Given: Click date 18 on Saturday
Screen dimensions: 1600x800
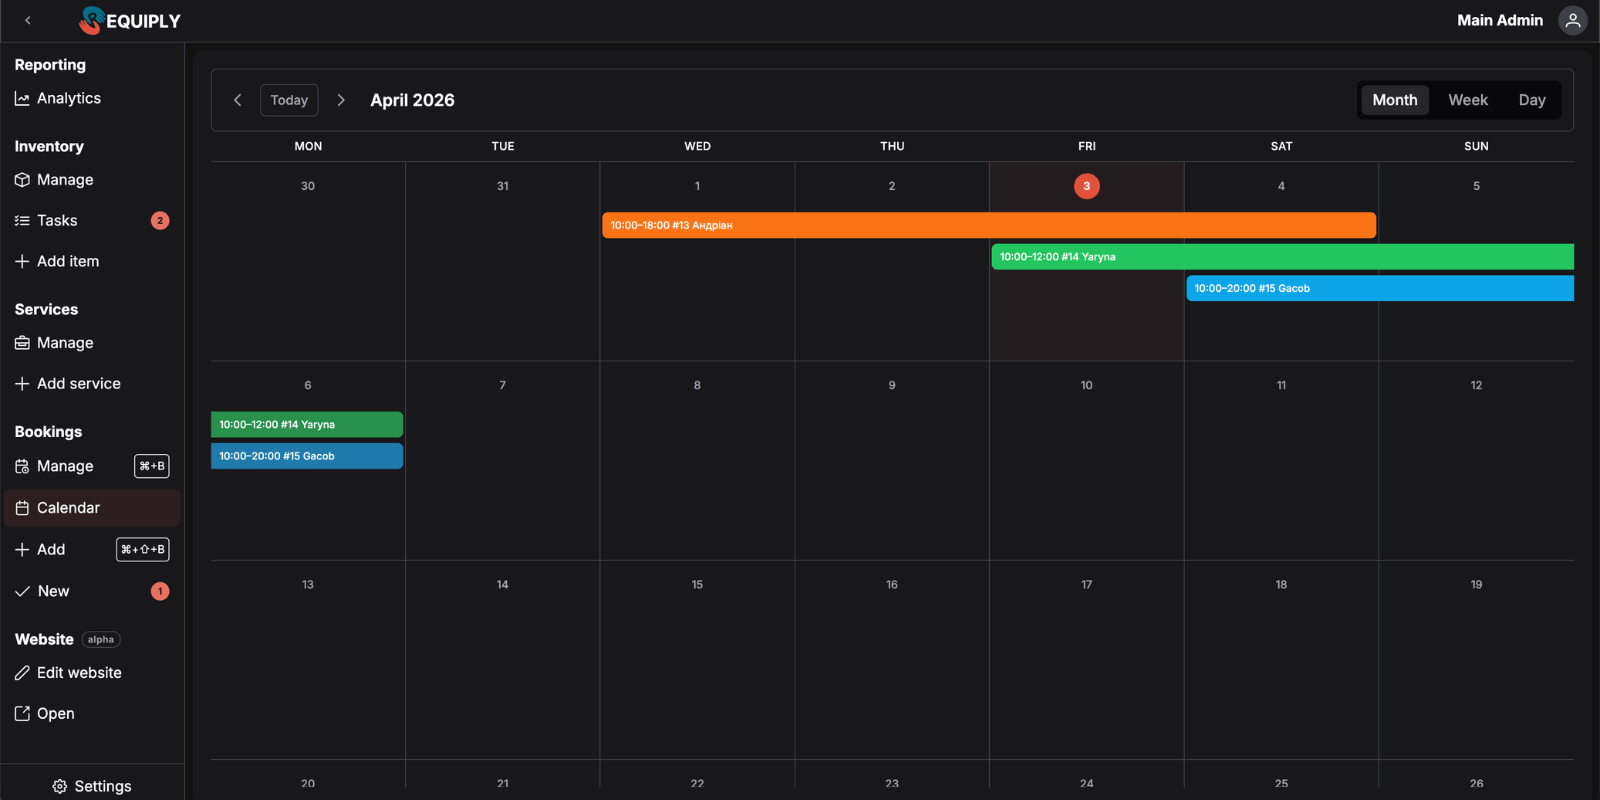Looking at the screenshot, I should [x=1281, y=584].
